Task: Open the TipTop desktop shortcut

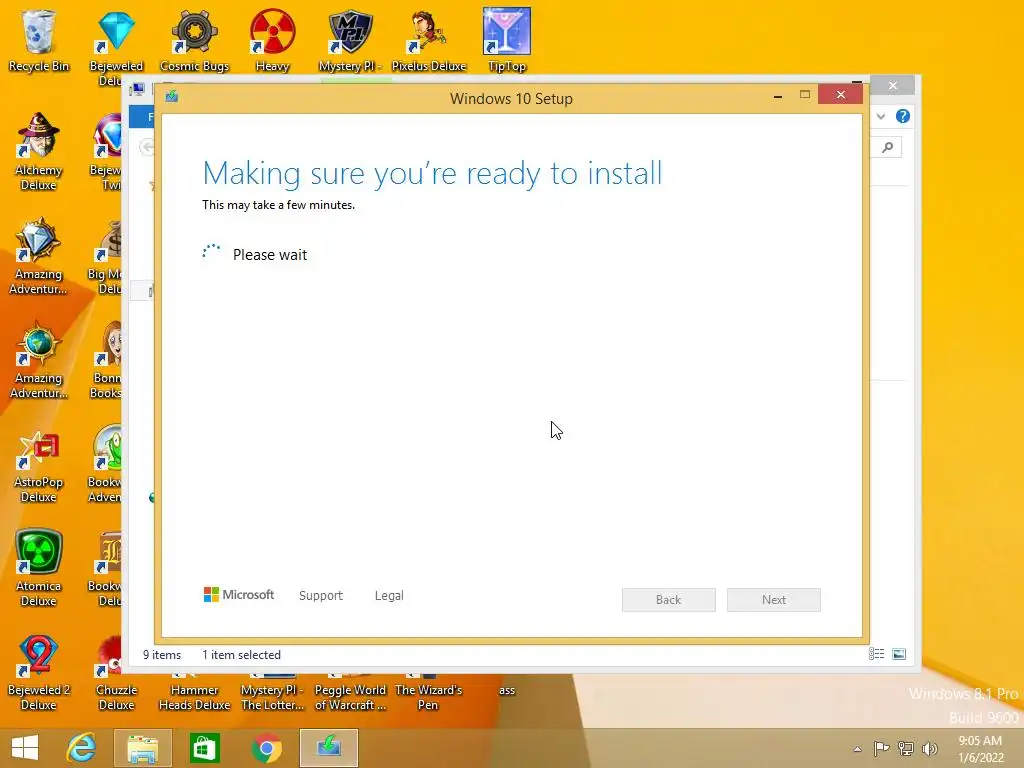Action: (506, 39)
